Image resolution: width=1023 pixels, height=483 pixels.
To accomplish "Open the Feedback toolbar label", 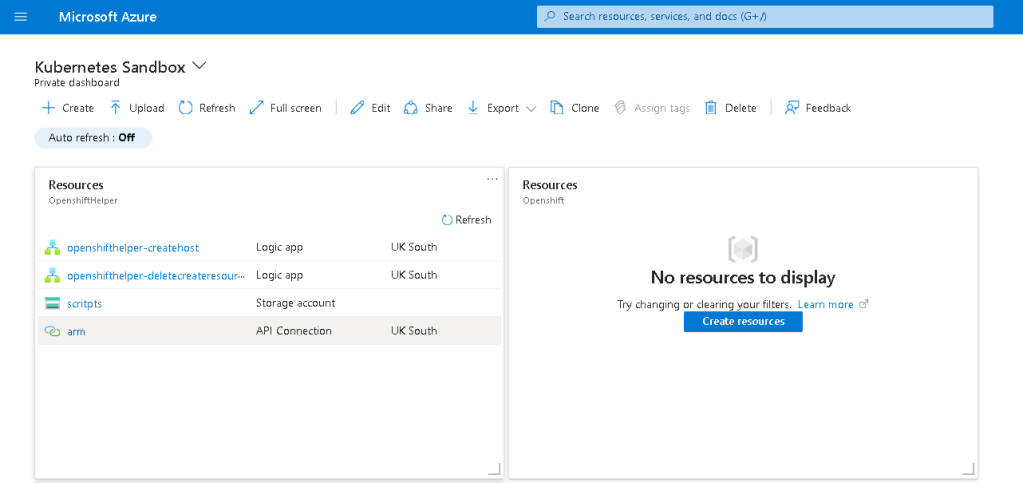I will [829, 108].
